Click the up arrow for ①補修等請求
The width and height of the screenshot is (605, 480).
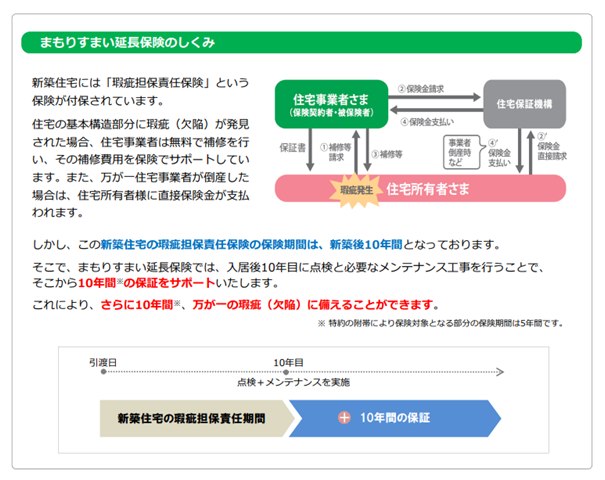pyautogui.click(x=356, y=152)
